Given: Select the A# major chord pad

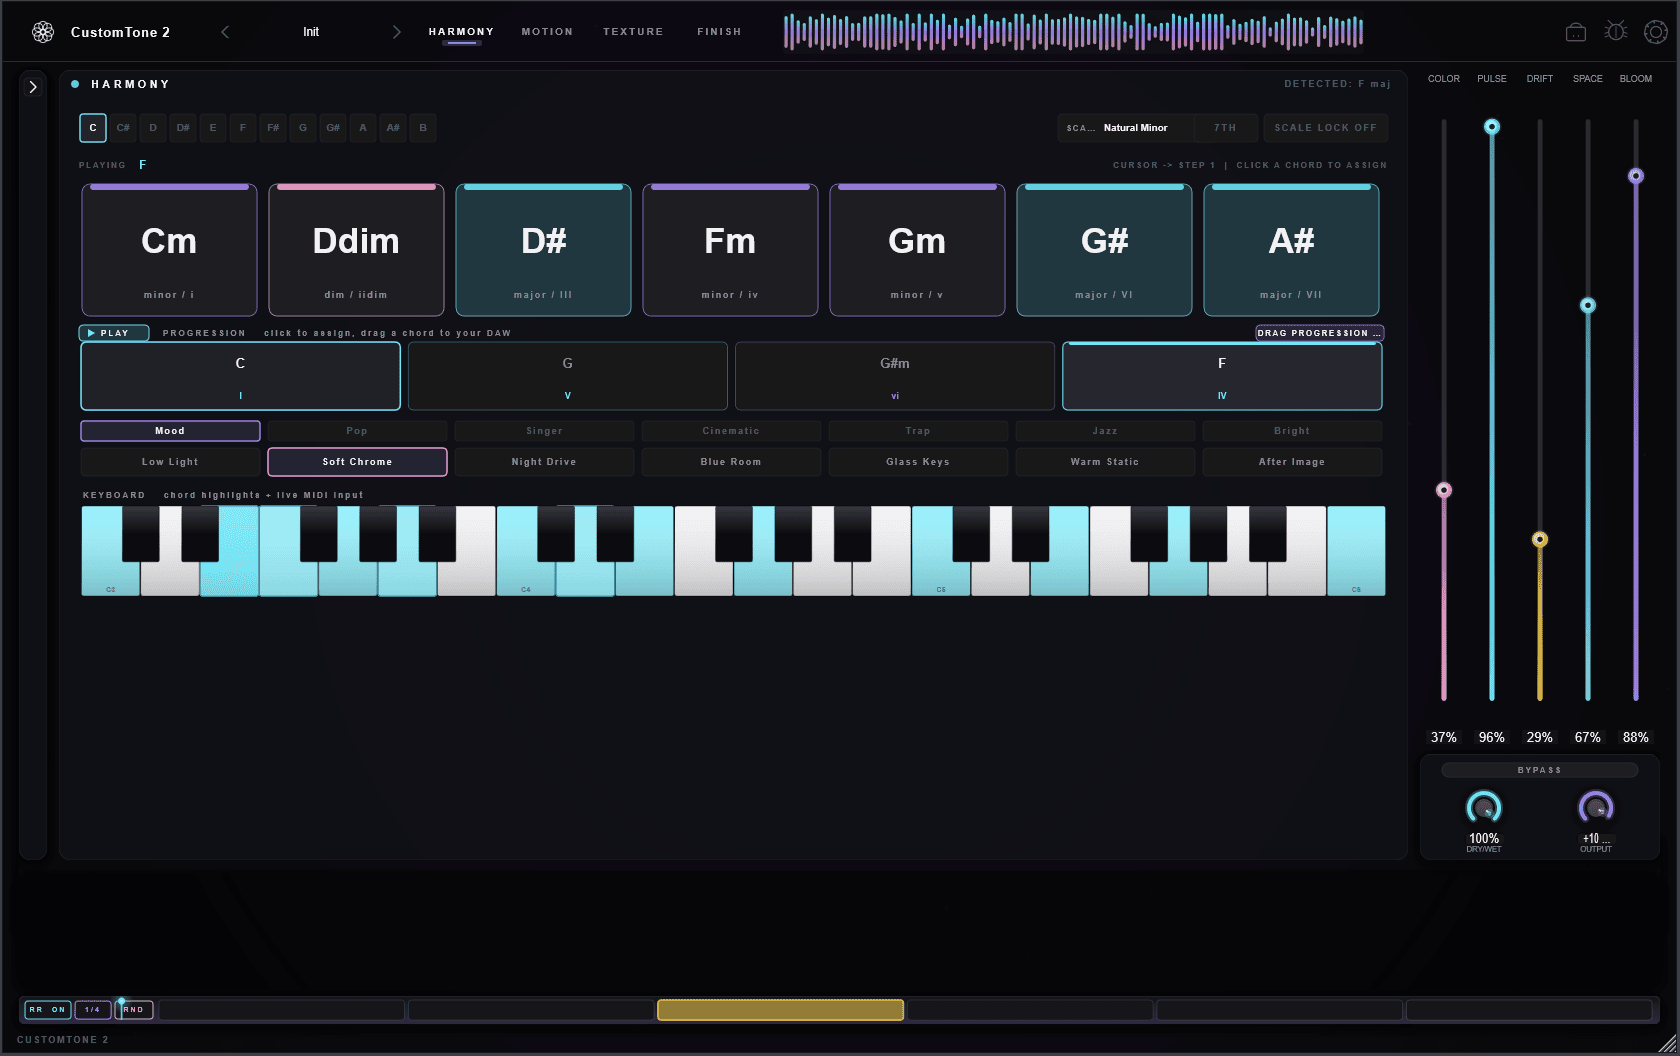Looking at the screenshot, I should tap(1291, 250).
